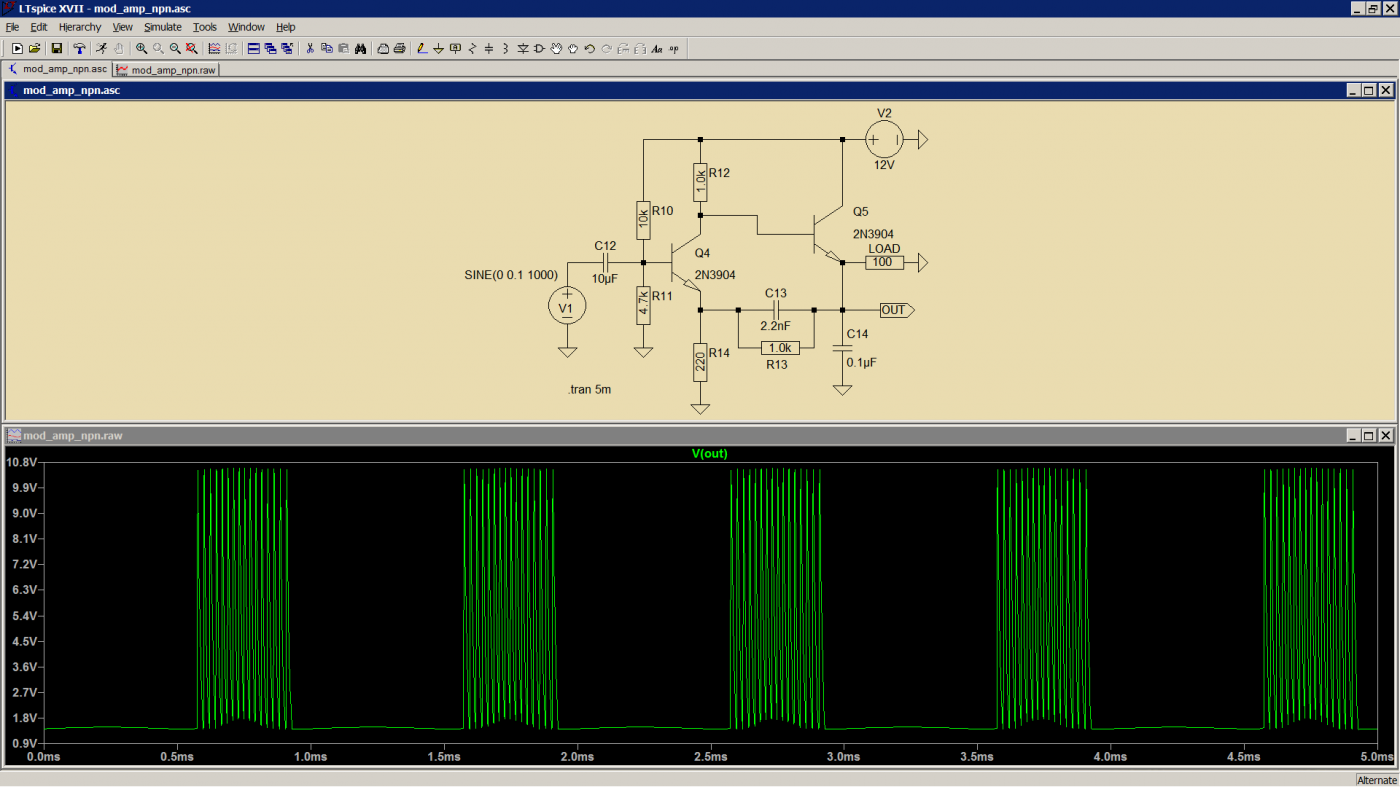Click the Save file toolbar icon

pyautogui.click(x=57, y=48)
